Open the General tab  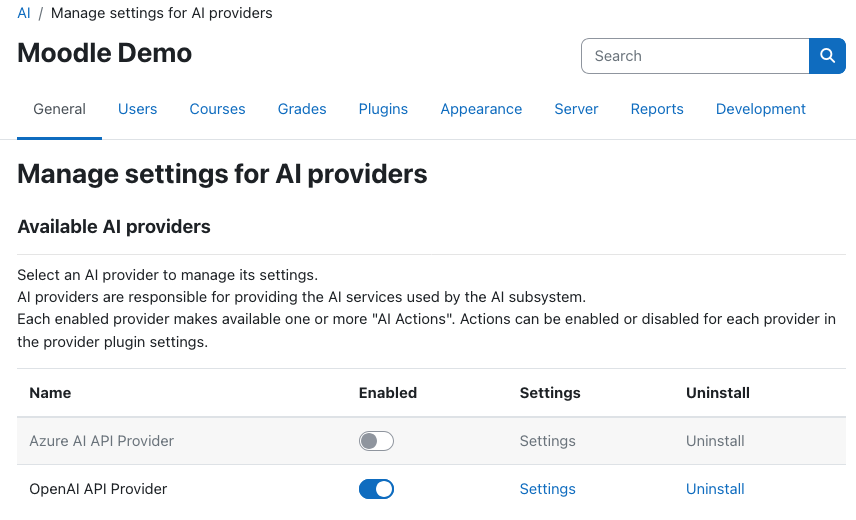pos(60,109)
